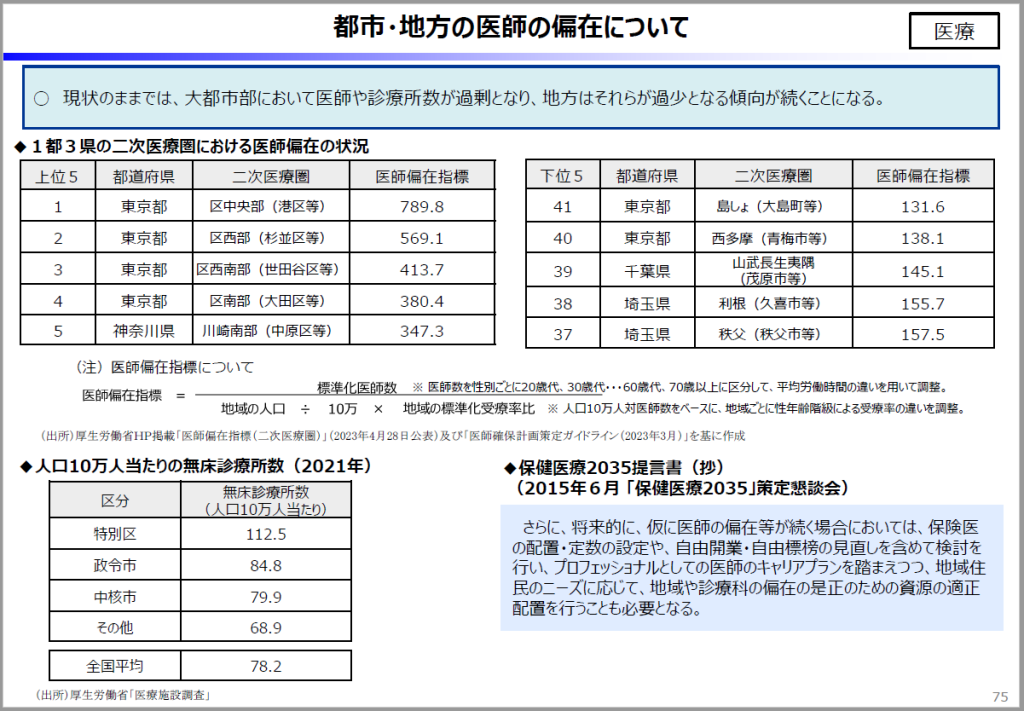The height and width of the screenshot is (711, 1024).
Task: Select the cell 秩父（秩父市等）
Action: [773, 334]
